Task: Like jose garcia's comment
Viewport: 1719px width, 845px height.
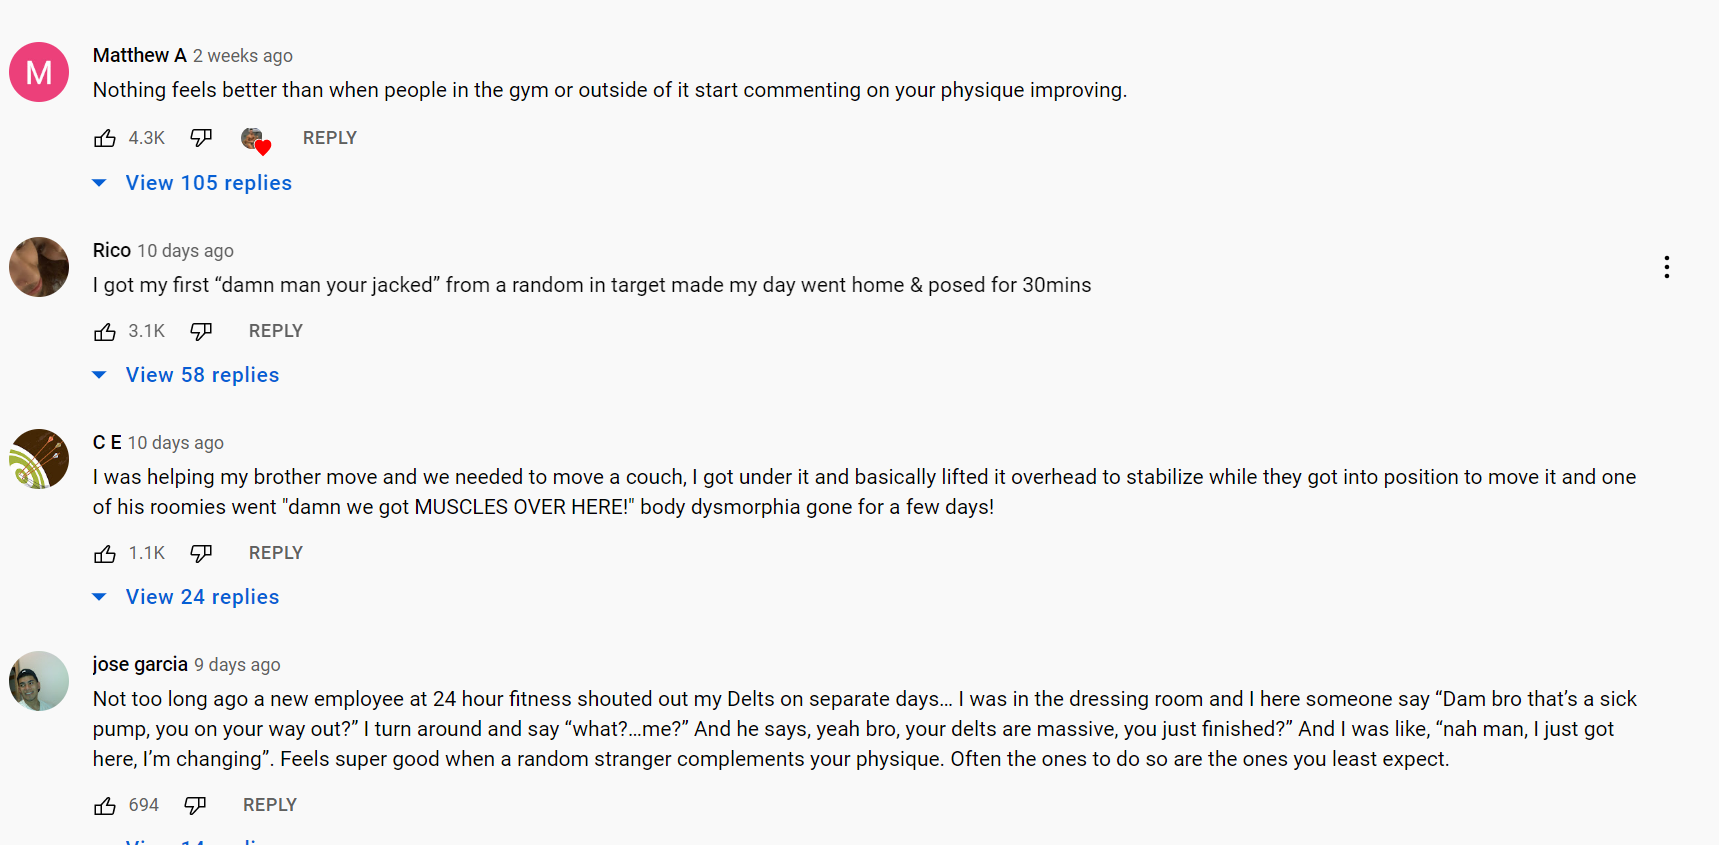Action: pos(105,805)
